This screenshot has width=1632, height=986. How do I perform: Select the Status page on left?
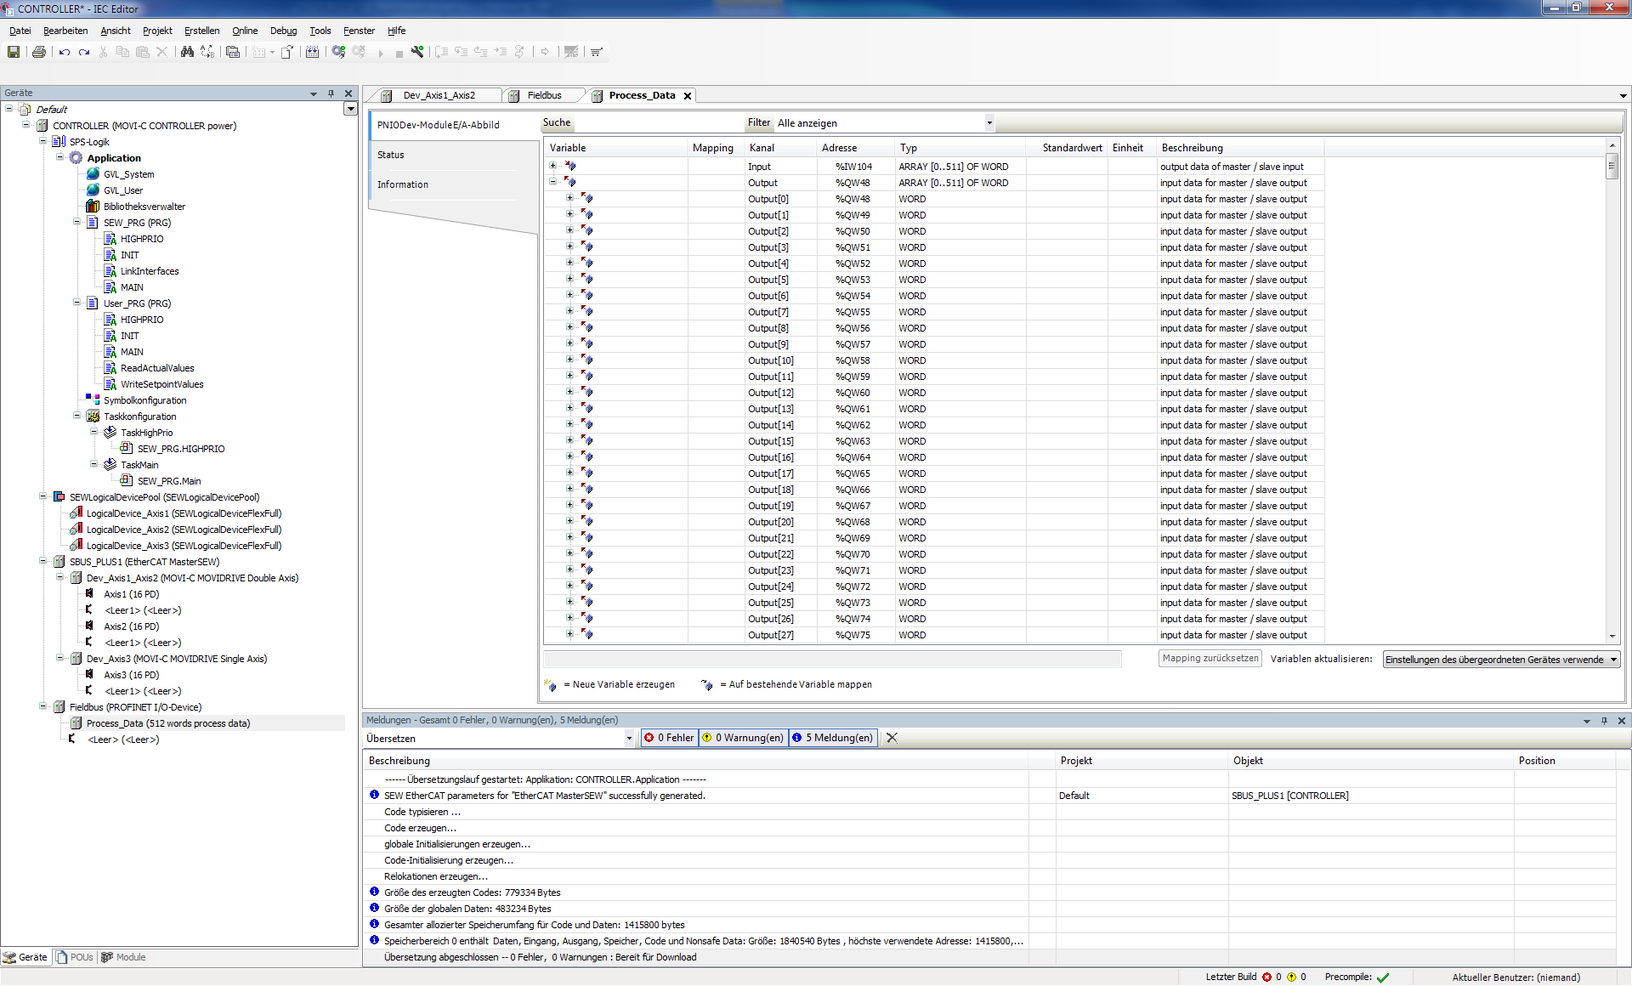pos(391,155)
